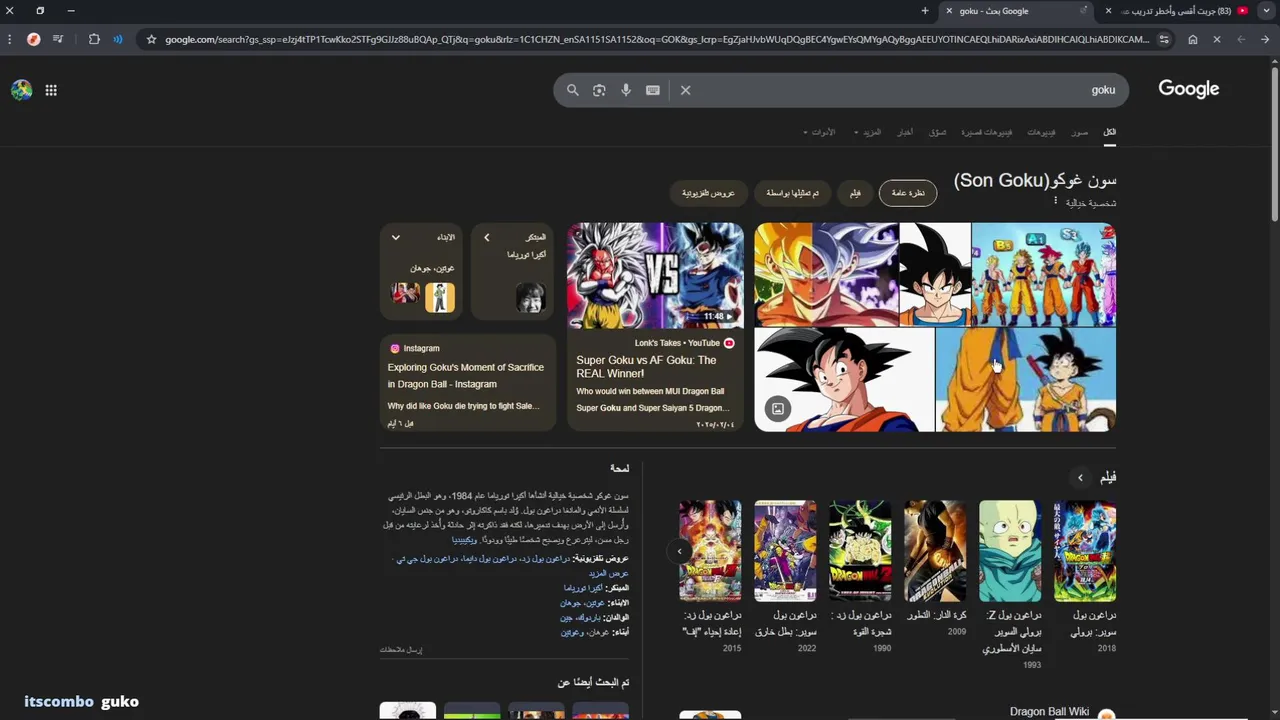Image resolution: width=1280 pixels, height=720 pixels.
Task: Click the right-pointing navigation arrow in toolbar
Action: 1265,39
